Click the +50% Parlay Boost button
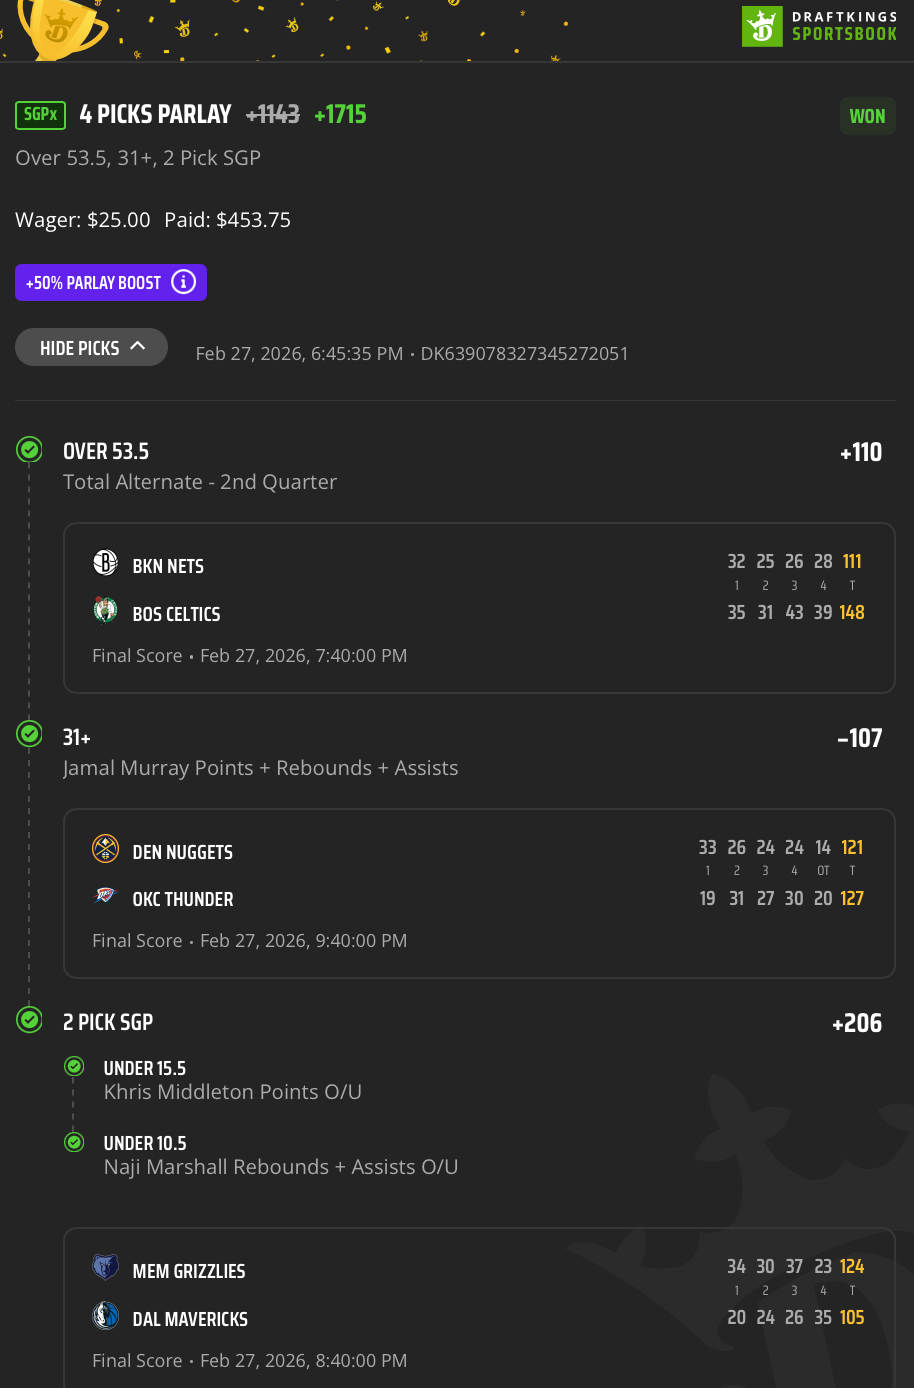The height and width of the screenshot is (1388, 914). (95, 282)
